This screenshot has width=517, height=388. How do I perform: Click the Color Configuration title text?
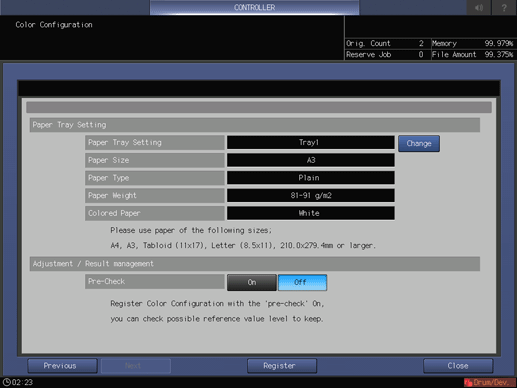(x=54, y=25)
